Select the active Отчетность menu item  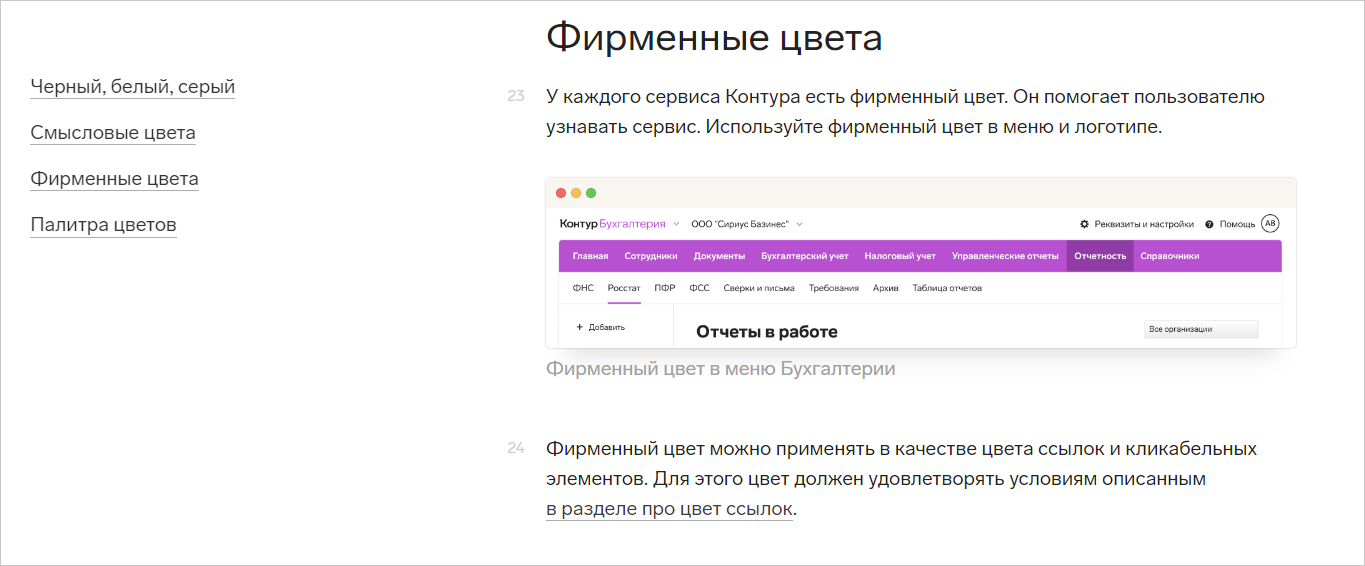click(x=1100, y=256)
